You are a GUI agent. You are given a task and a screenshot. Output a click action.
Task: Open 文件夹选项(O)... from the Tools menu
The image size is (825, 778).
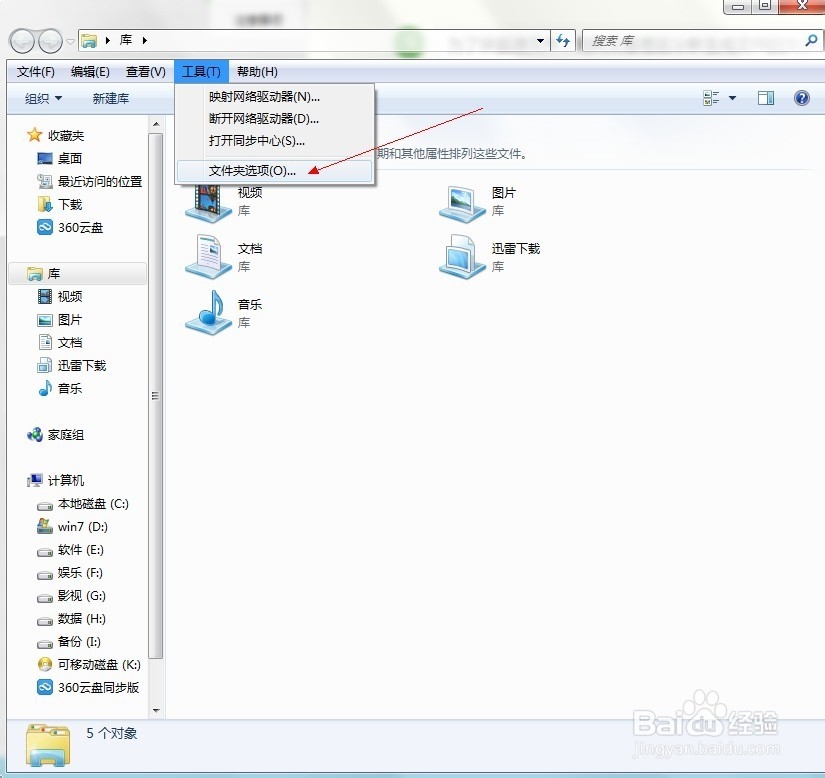(x=274, y=170)
